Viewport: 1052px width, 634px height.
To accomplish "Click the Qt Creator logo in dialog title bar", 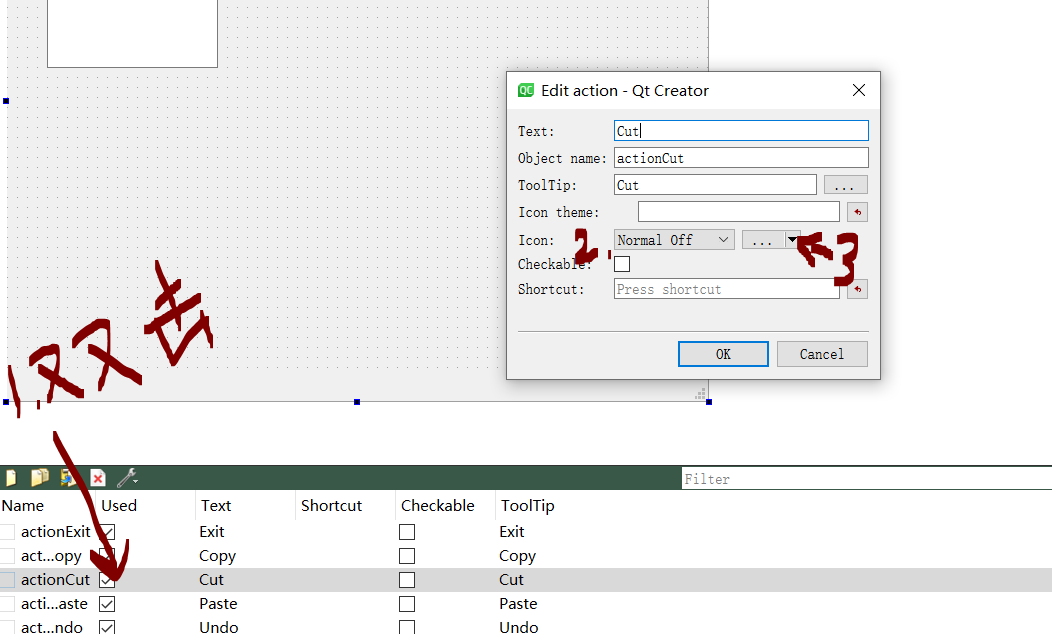I will pos(526,91).
